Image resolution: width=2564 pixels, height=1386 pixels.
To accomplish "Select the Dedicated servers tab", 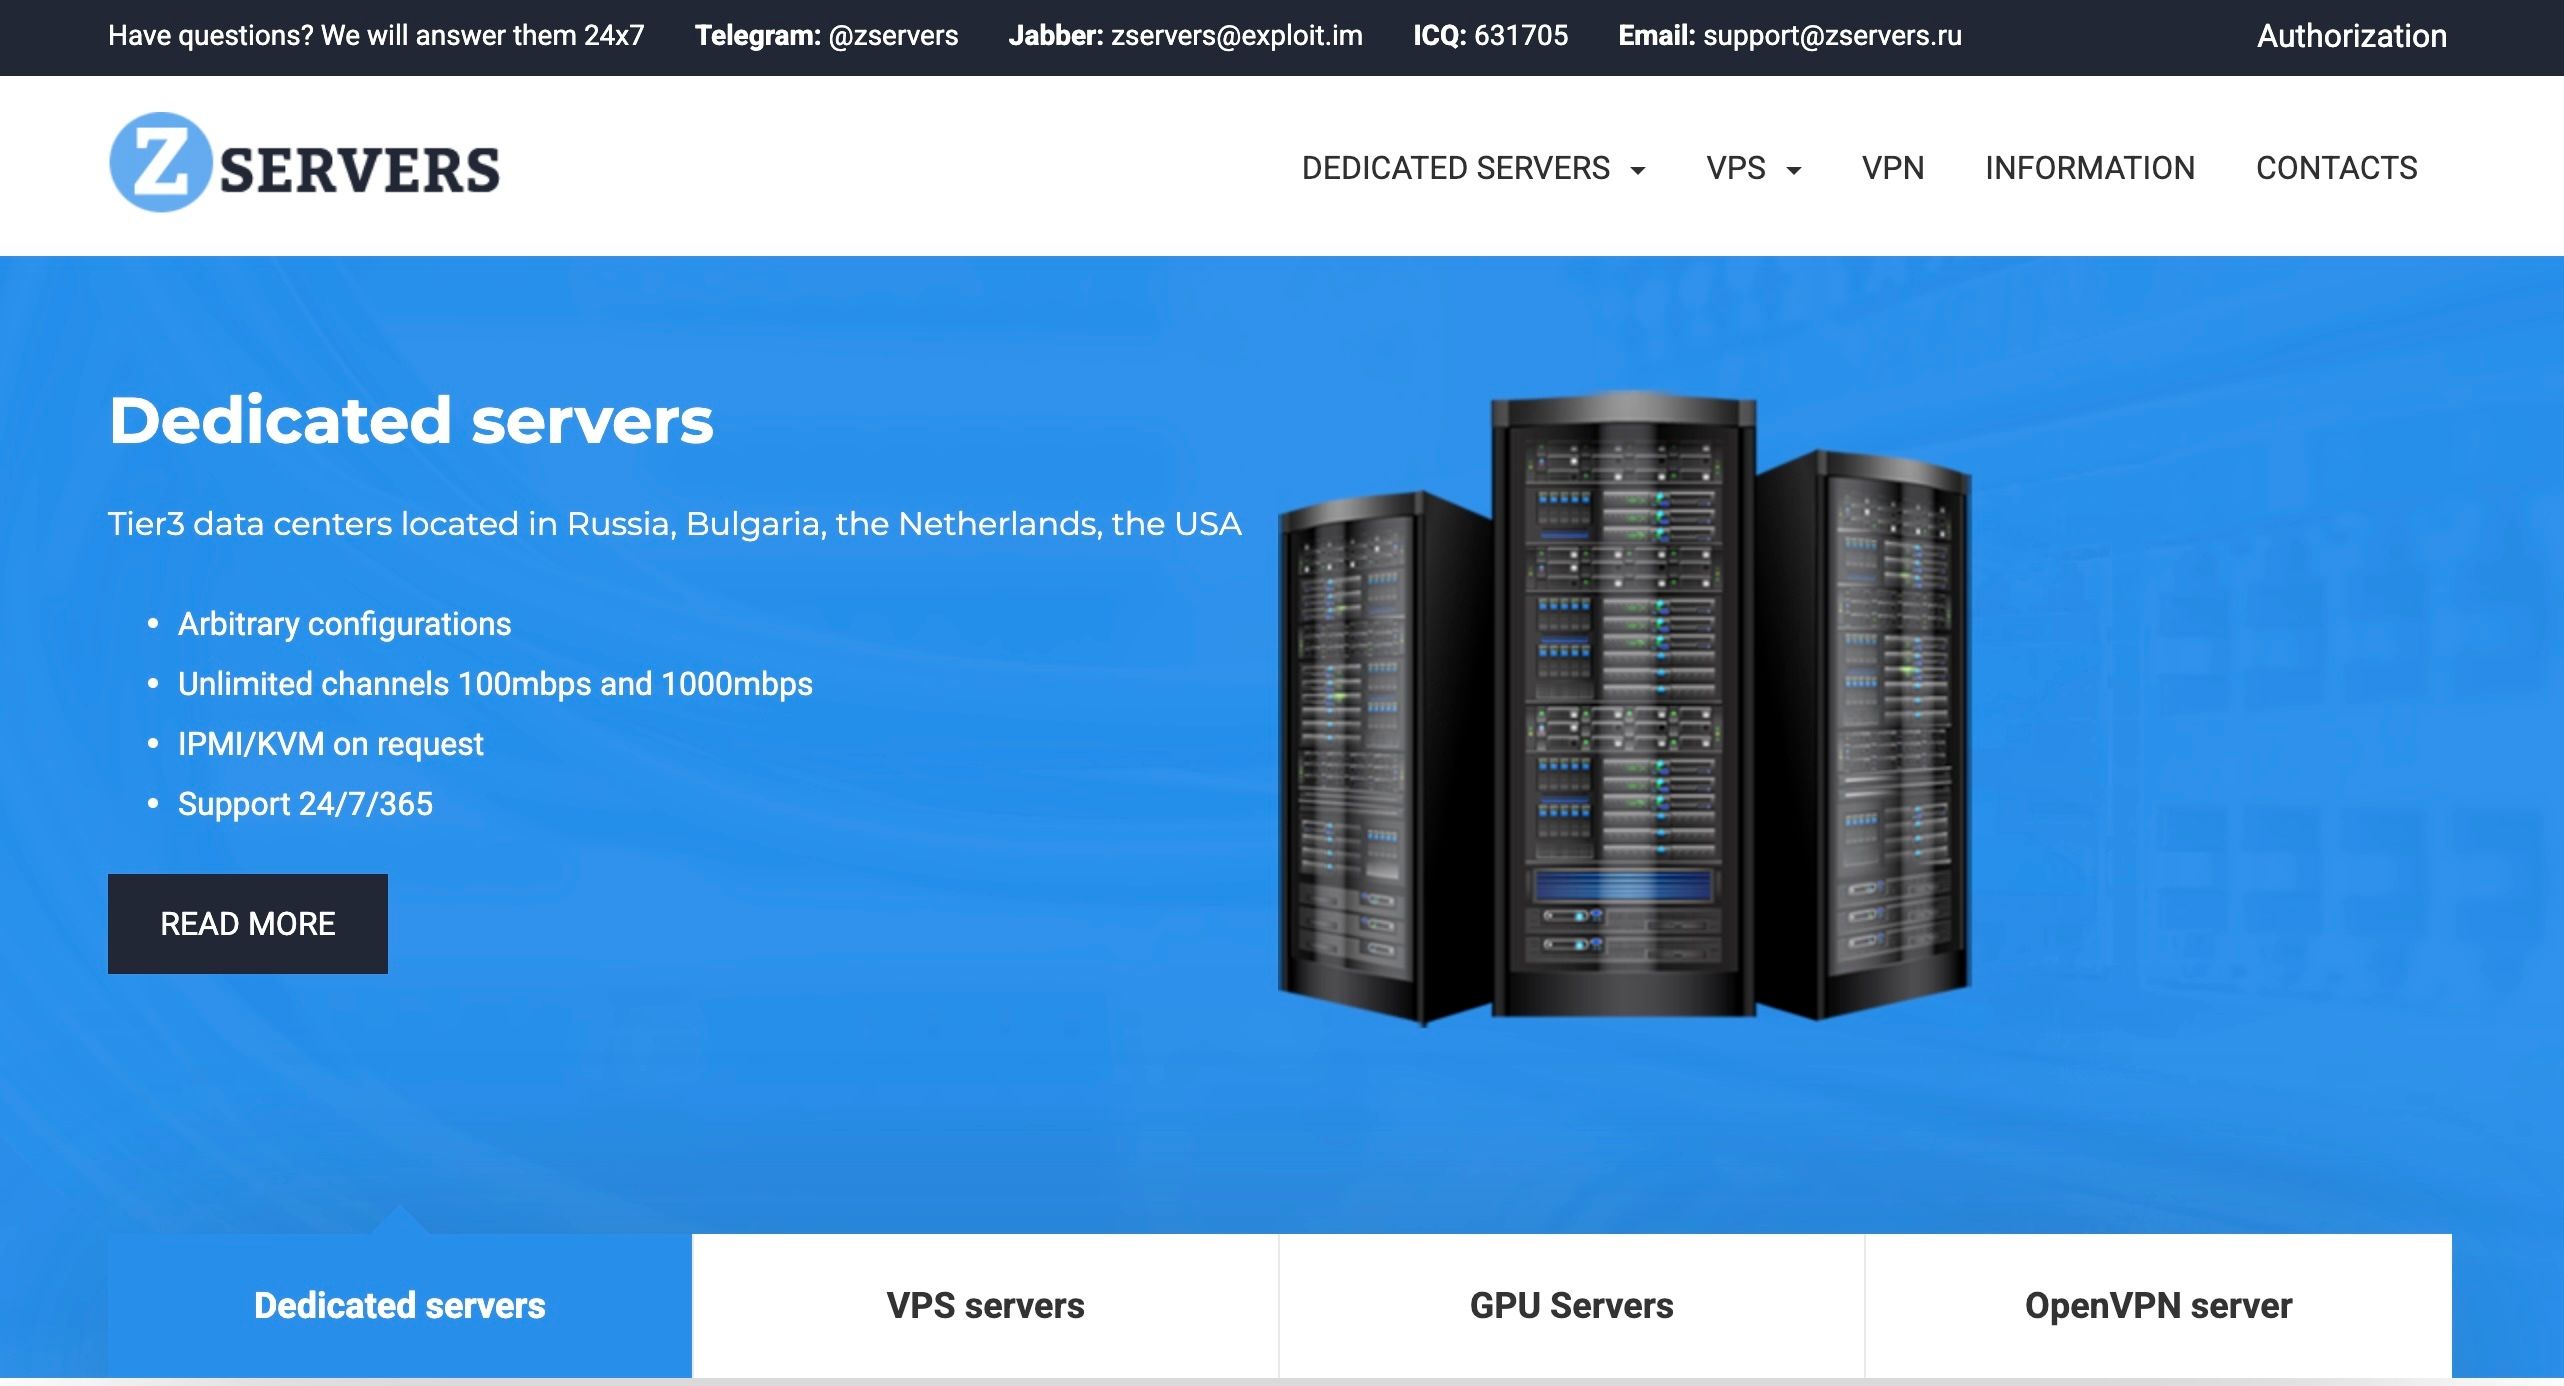I will pyautogui.click(x=400, y=1305).
